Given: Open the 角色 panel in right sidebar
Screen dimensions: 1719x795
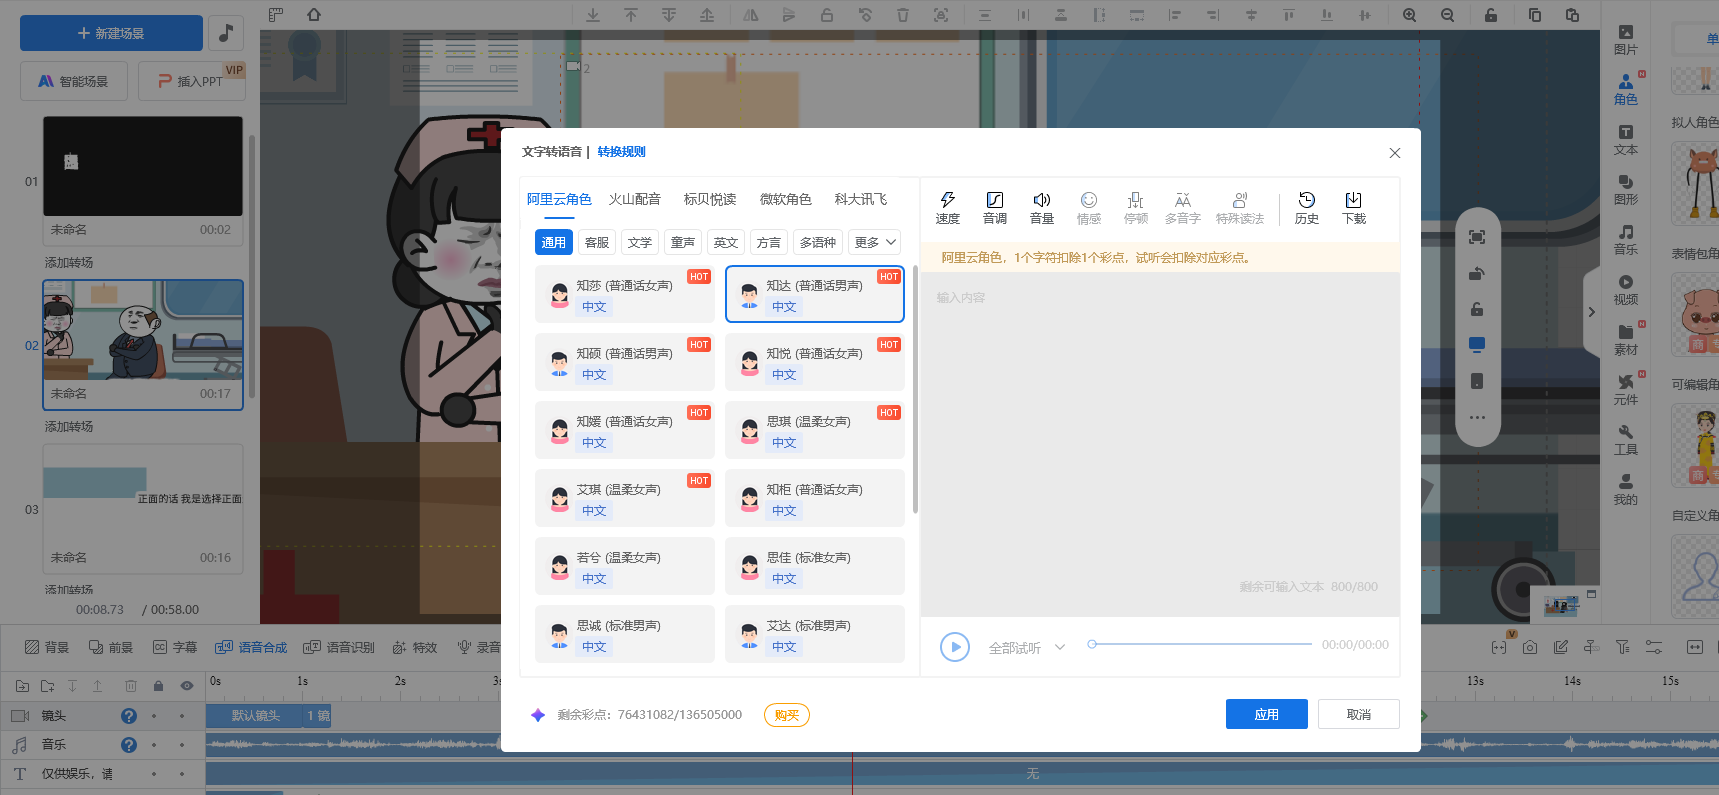Looking at the screenshot, I should pos(1625,90).
